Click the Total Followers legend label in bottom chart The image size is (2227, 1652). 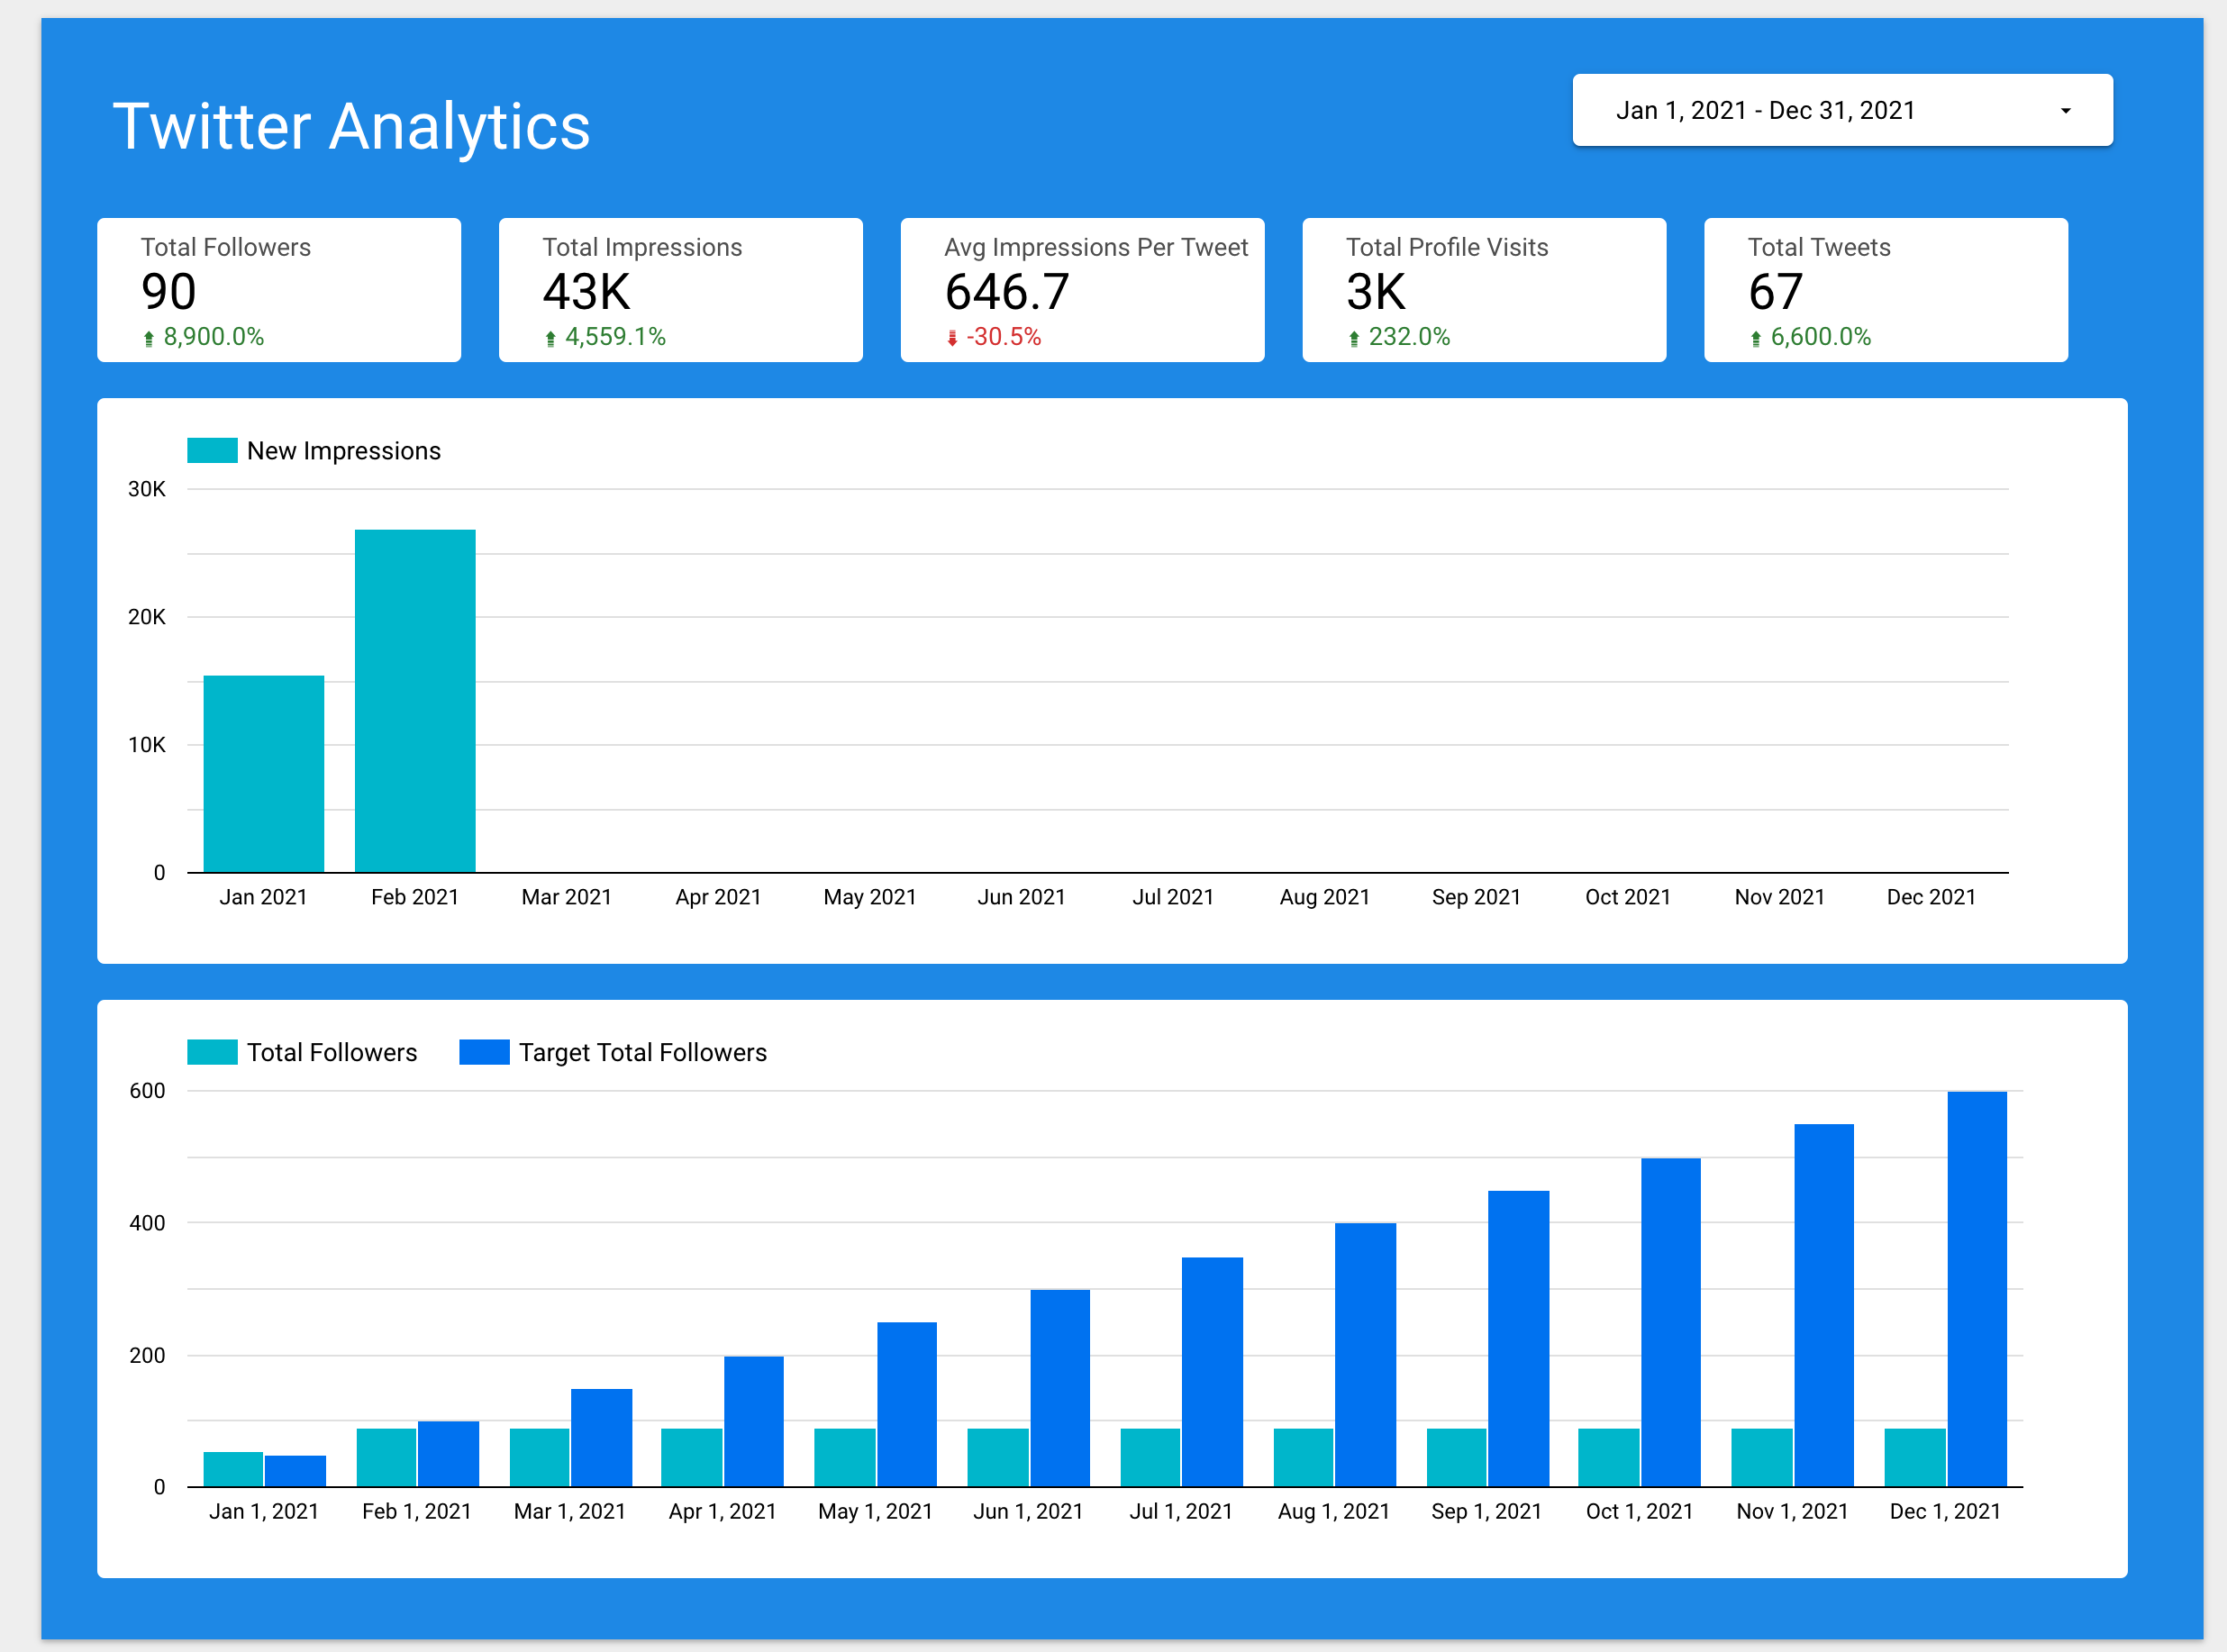click(x=331, y=1053)
